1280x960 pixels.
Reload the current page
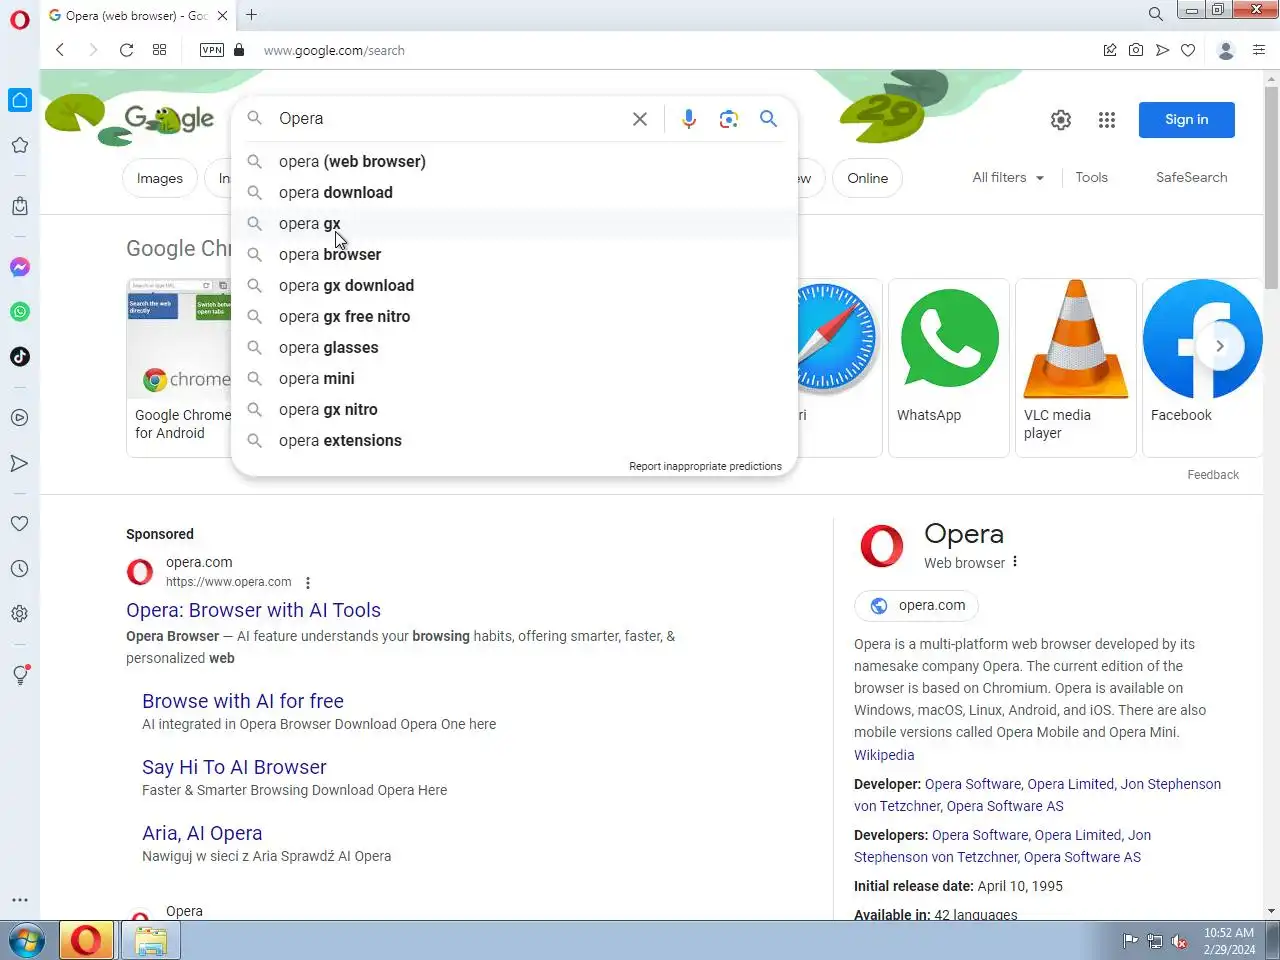coord(126,50)
